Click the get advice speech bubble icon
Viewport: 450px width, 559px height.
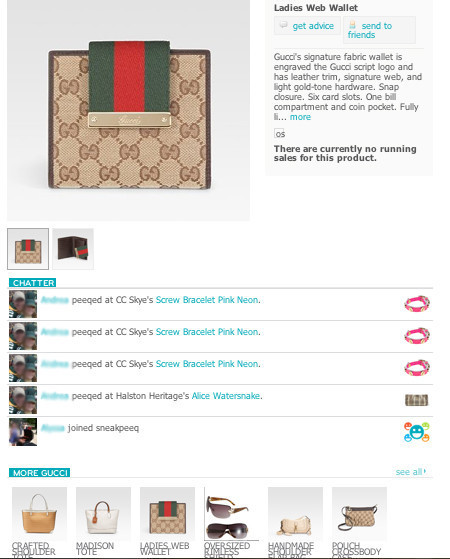coord(283,25)
